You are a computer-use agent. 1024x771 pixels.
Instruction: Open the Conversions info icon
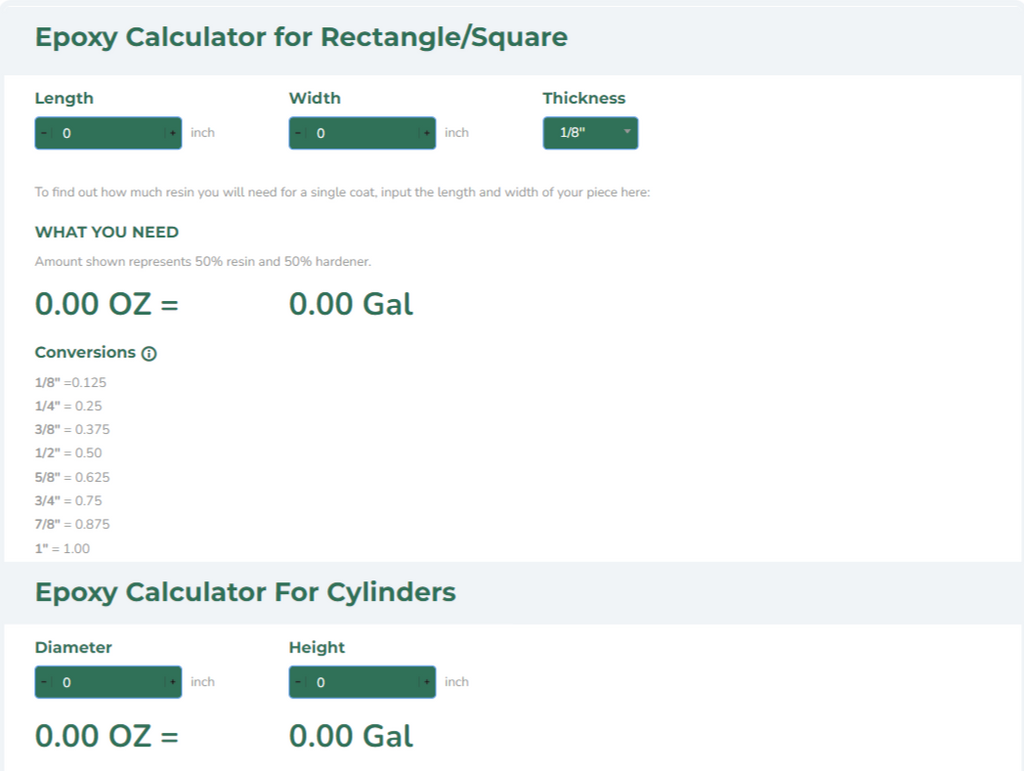149,354
